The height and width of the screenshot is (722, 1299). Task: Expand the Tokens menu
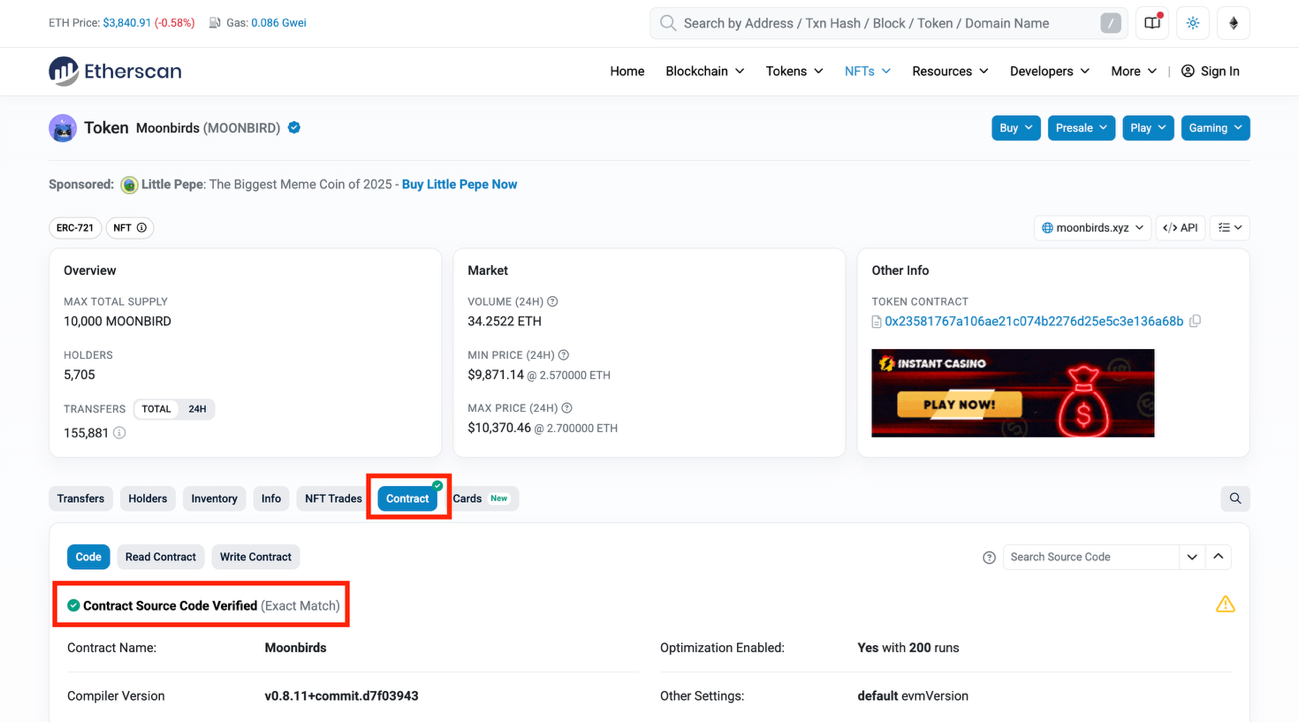(x=795, y=71)
